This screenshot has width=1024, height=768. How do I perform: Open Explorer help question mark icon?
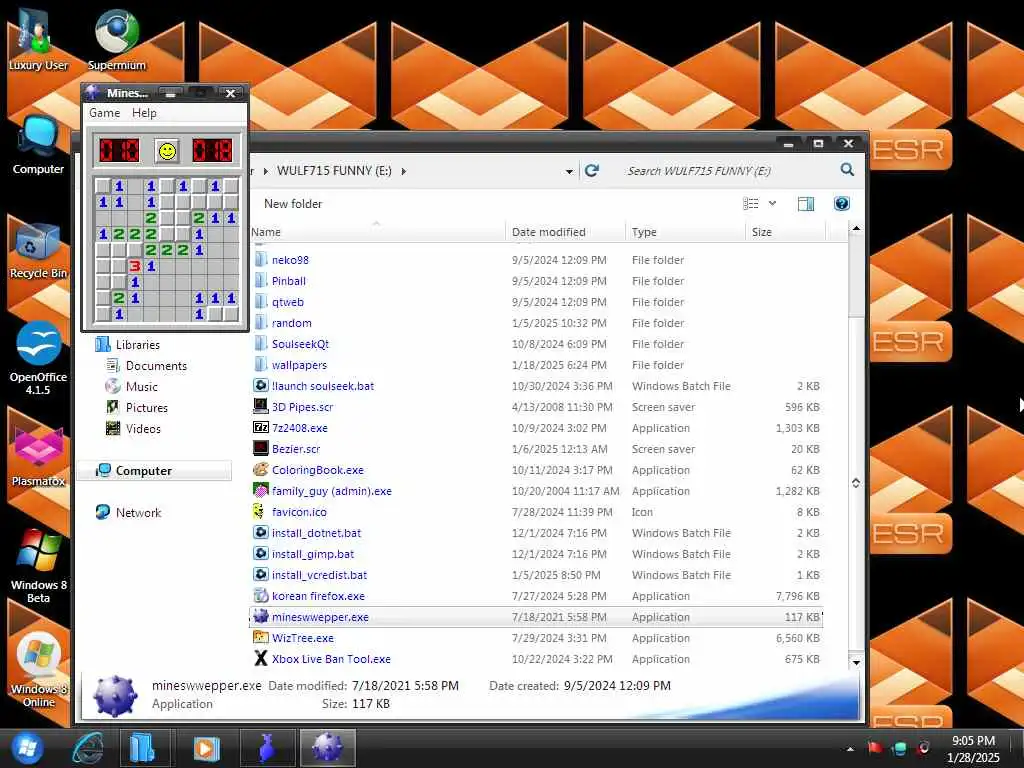[842, 204]
